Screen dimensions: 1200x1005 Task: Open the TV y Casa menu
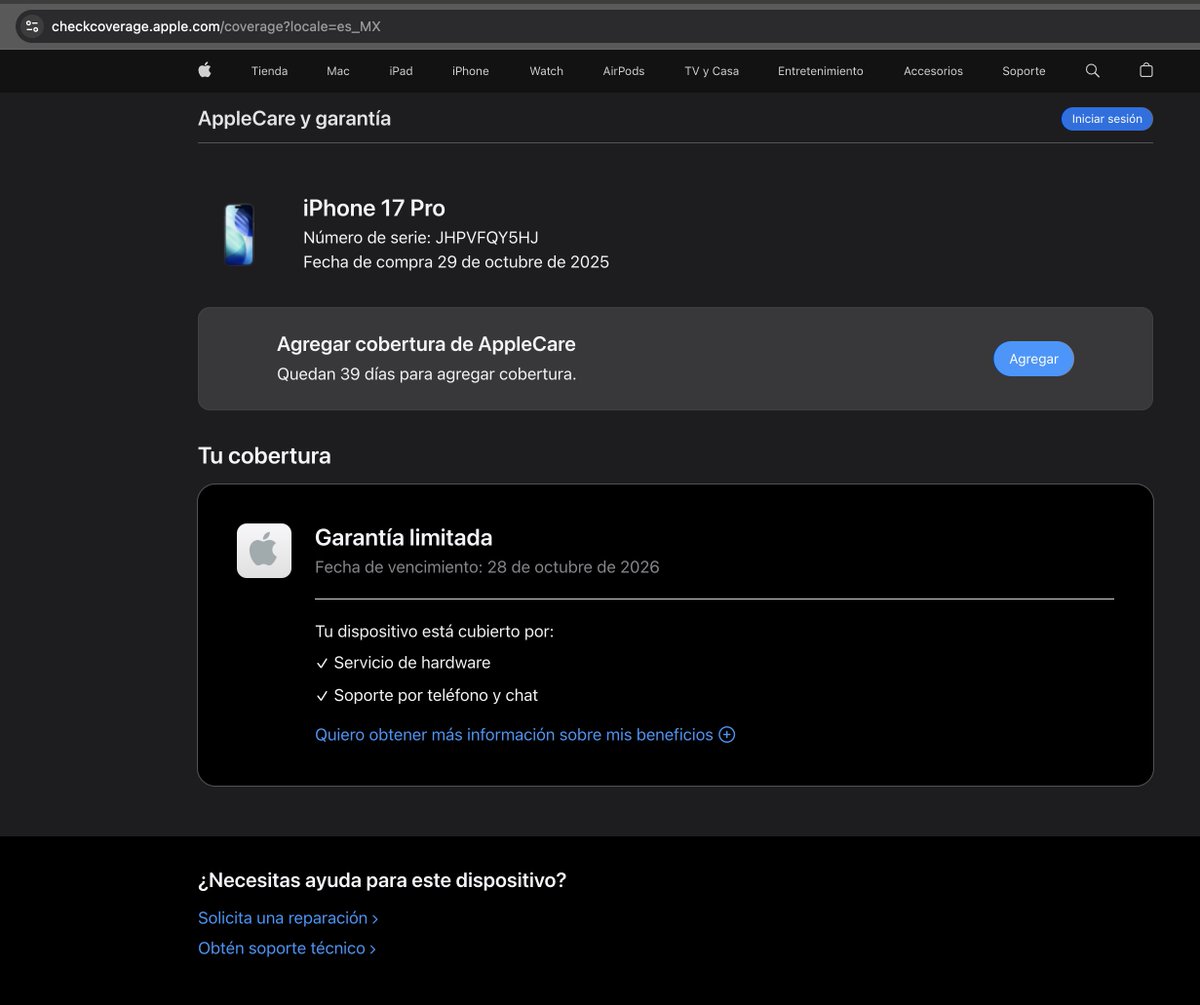point(712,71)
